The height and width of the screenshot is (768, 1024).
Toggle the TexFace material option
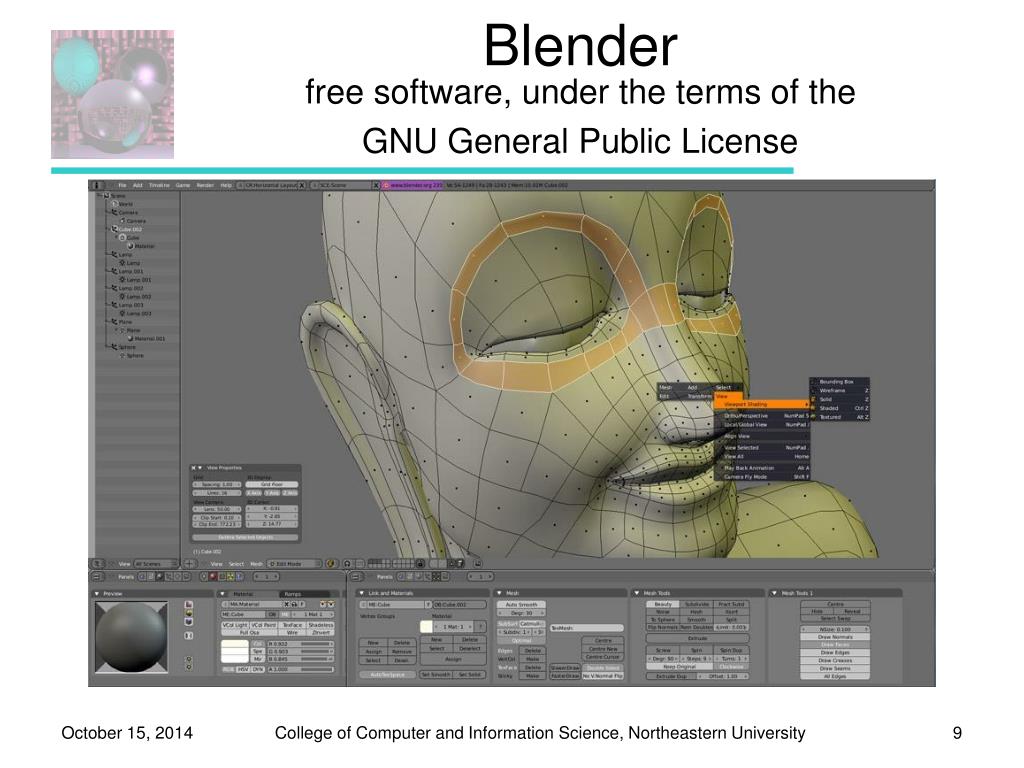point(293,625)
